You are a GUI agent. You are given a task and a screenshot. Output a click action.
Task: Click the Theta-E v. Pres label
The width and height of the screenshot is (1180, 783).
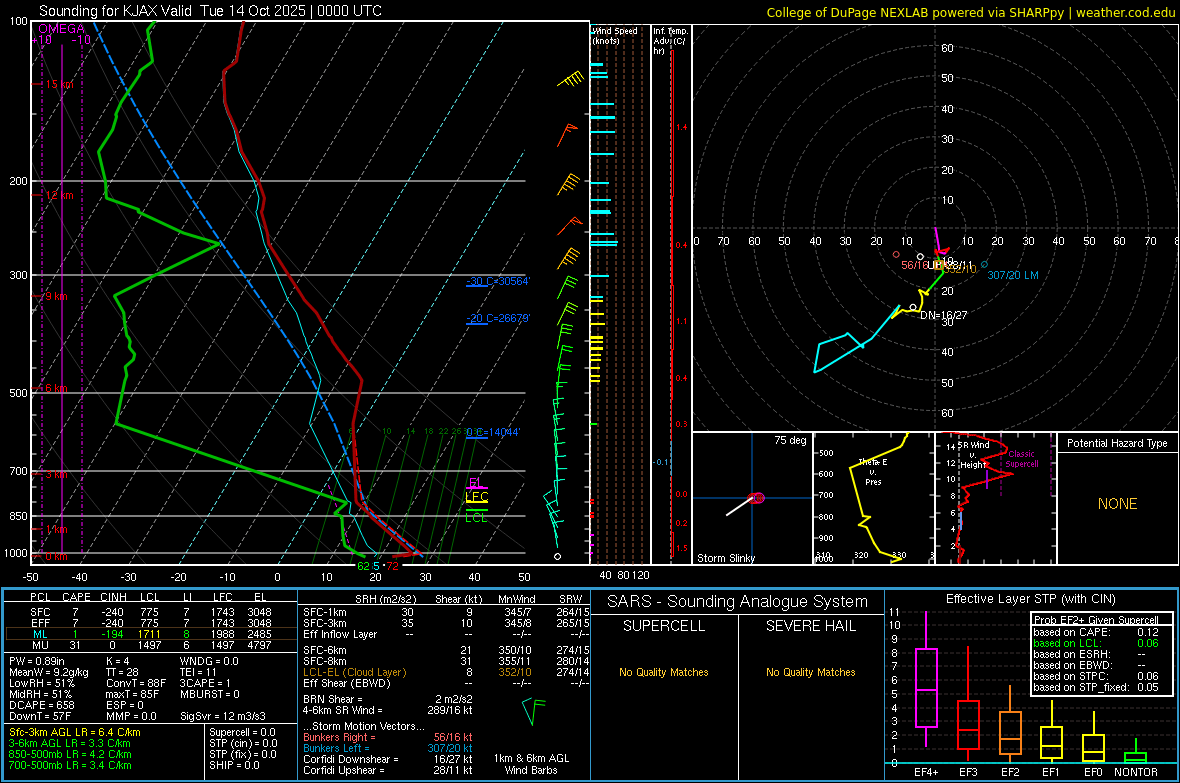873,472
